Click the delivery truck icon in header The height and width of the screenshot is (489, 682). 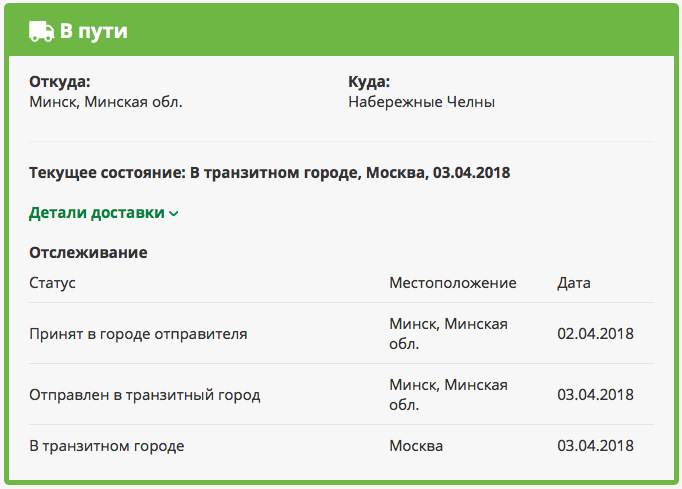(x=42, y=31)
